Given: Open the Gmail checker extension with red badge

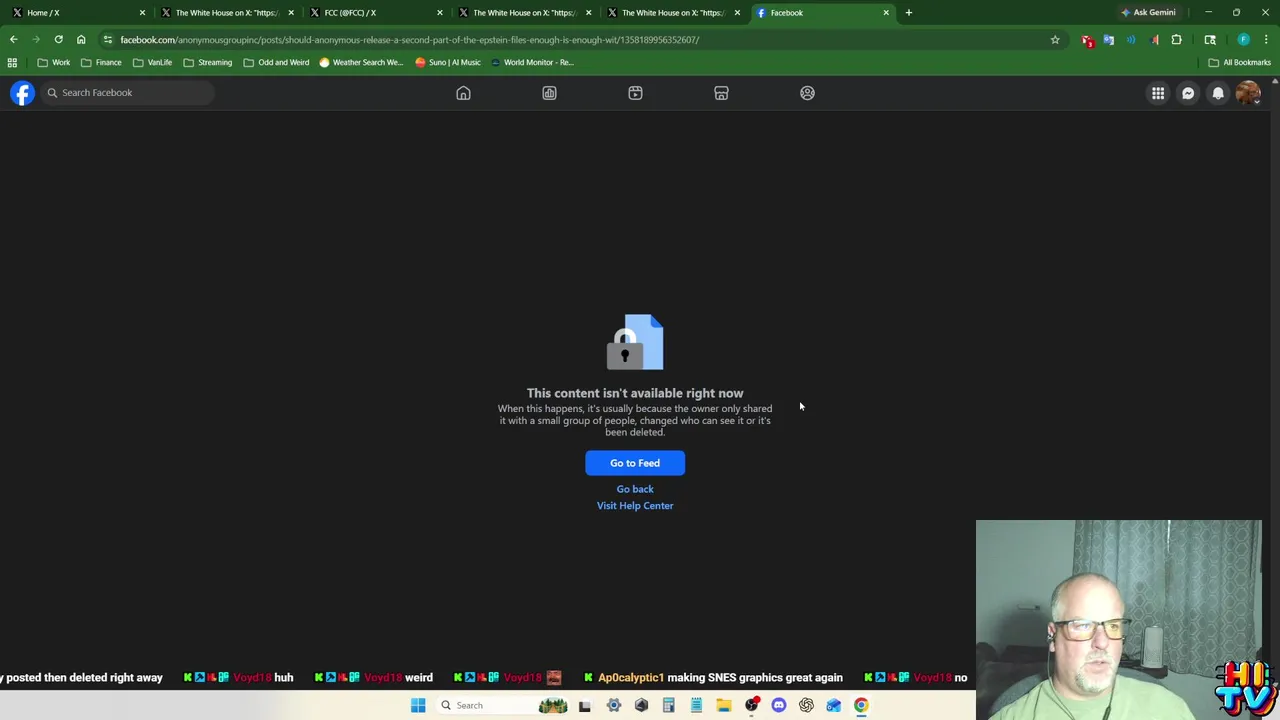Looking at the screenshot, I should tap(1087, 40).
